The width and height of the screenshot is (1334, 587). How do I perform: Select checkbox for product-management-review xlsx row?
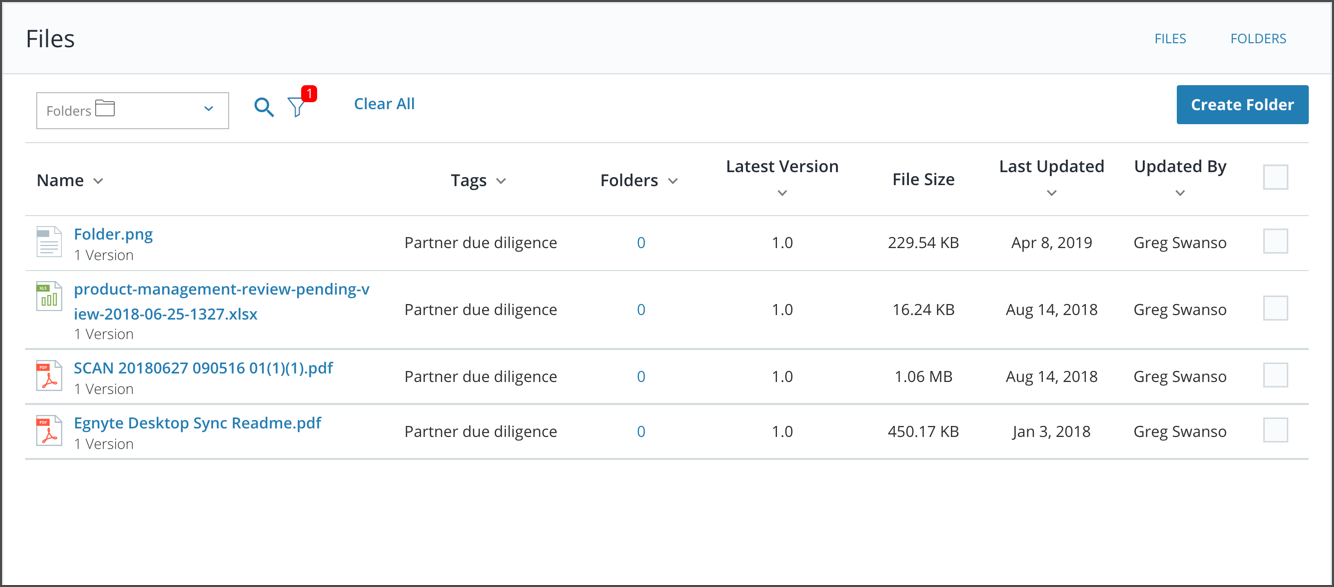(x=1275, y=308)
